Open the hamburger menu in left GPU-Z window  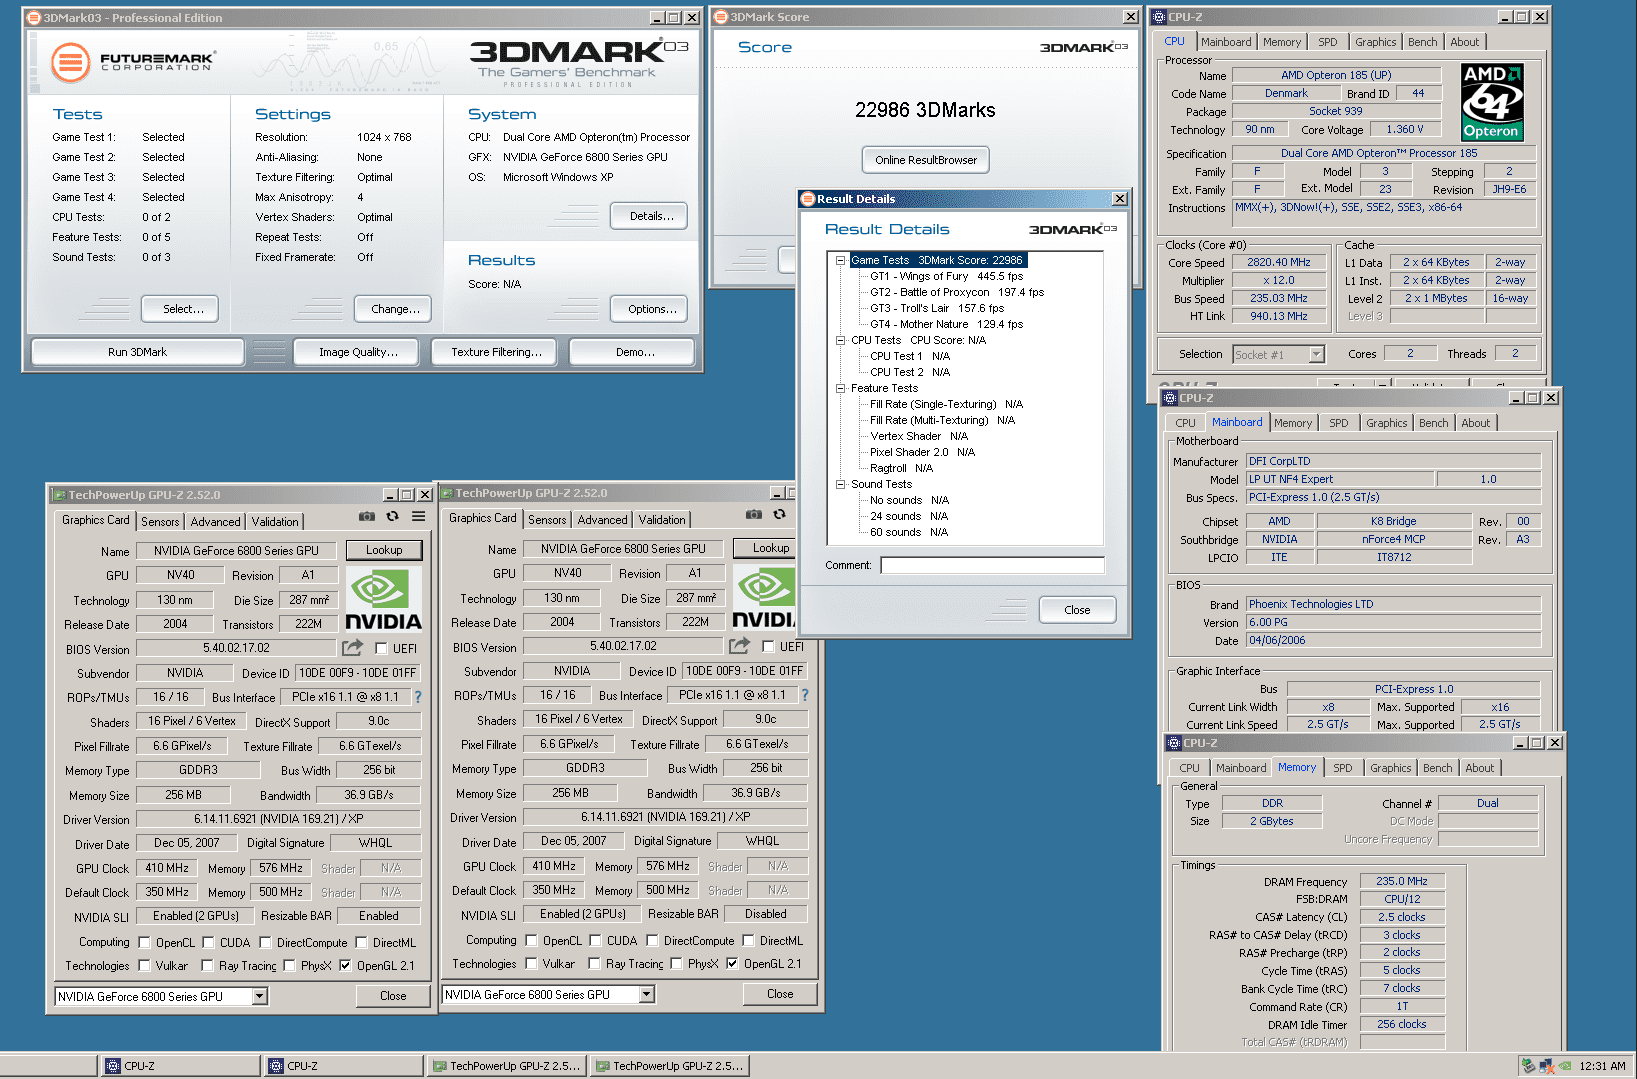pos(419,517)
